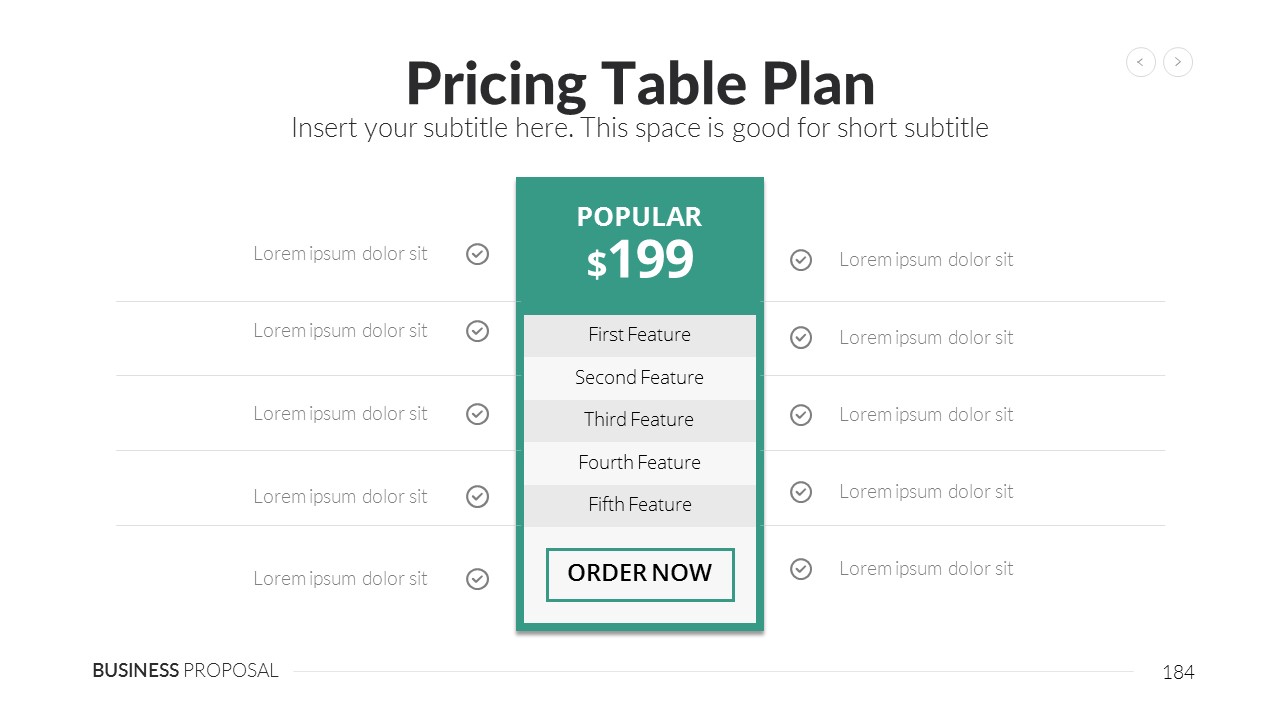
Task: Click the fourth checkmark icon in right column
Action: click(x=801, y=492)
